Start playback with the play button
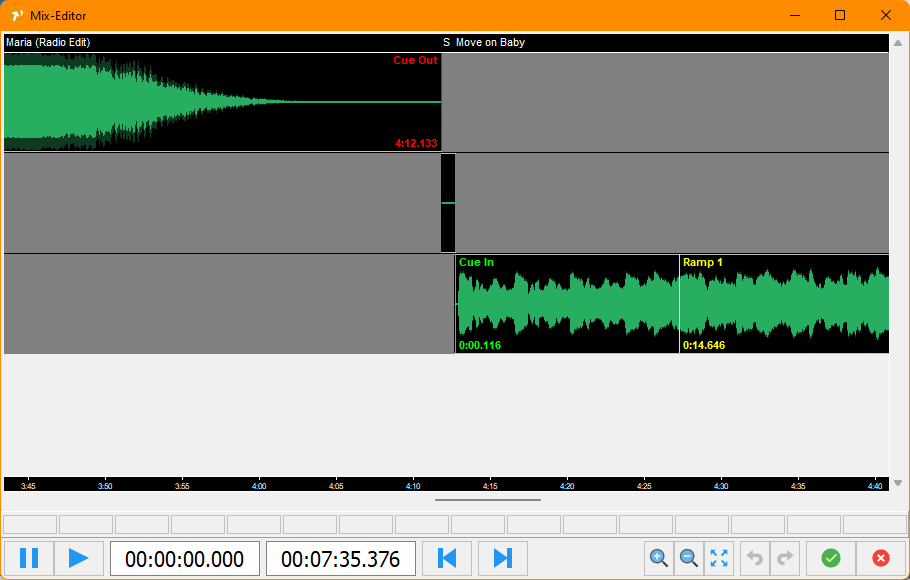This screenshot has width=910, height=580. coord(79,559)
